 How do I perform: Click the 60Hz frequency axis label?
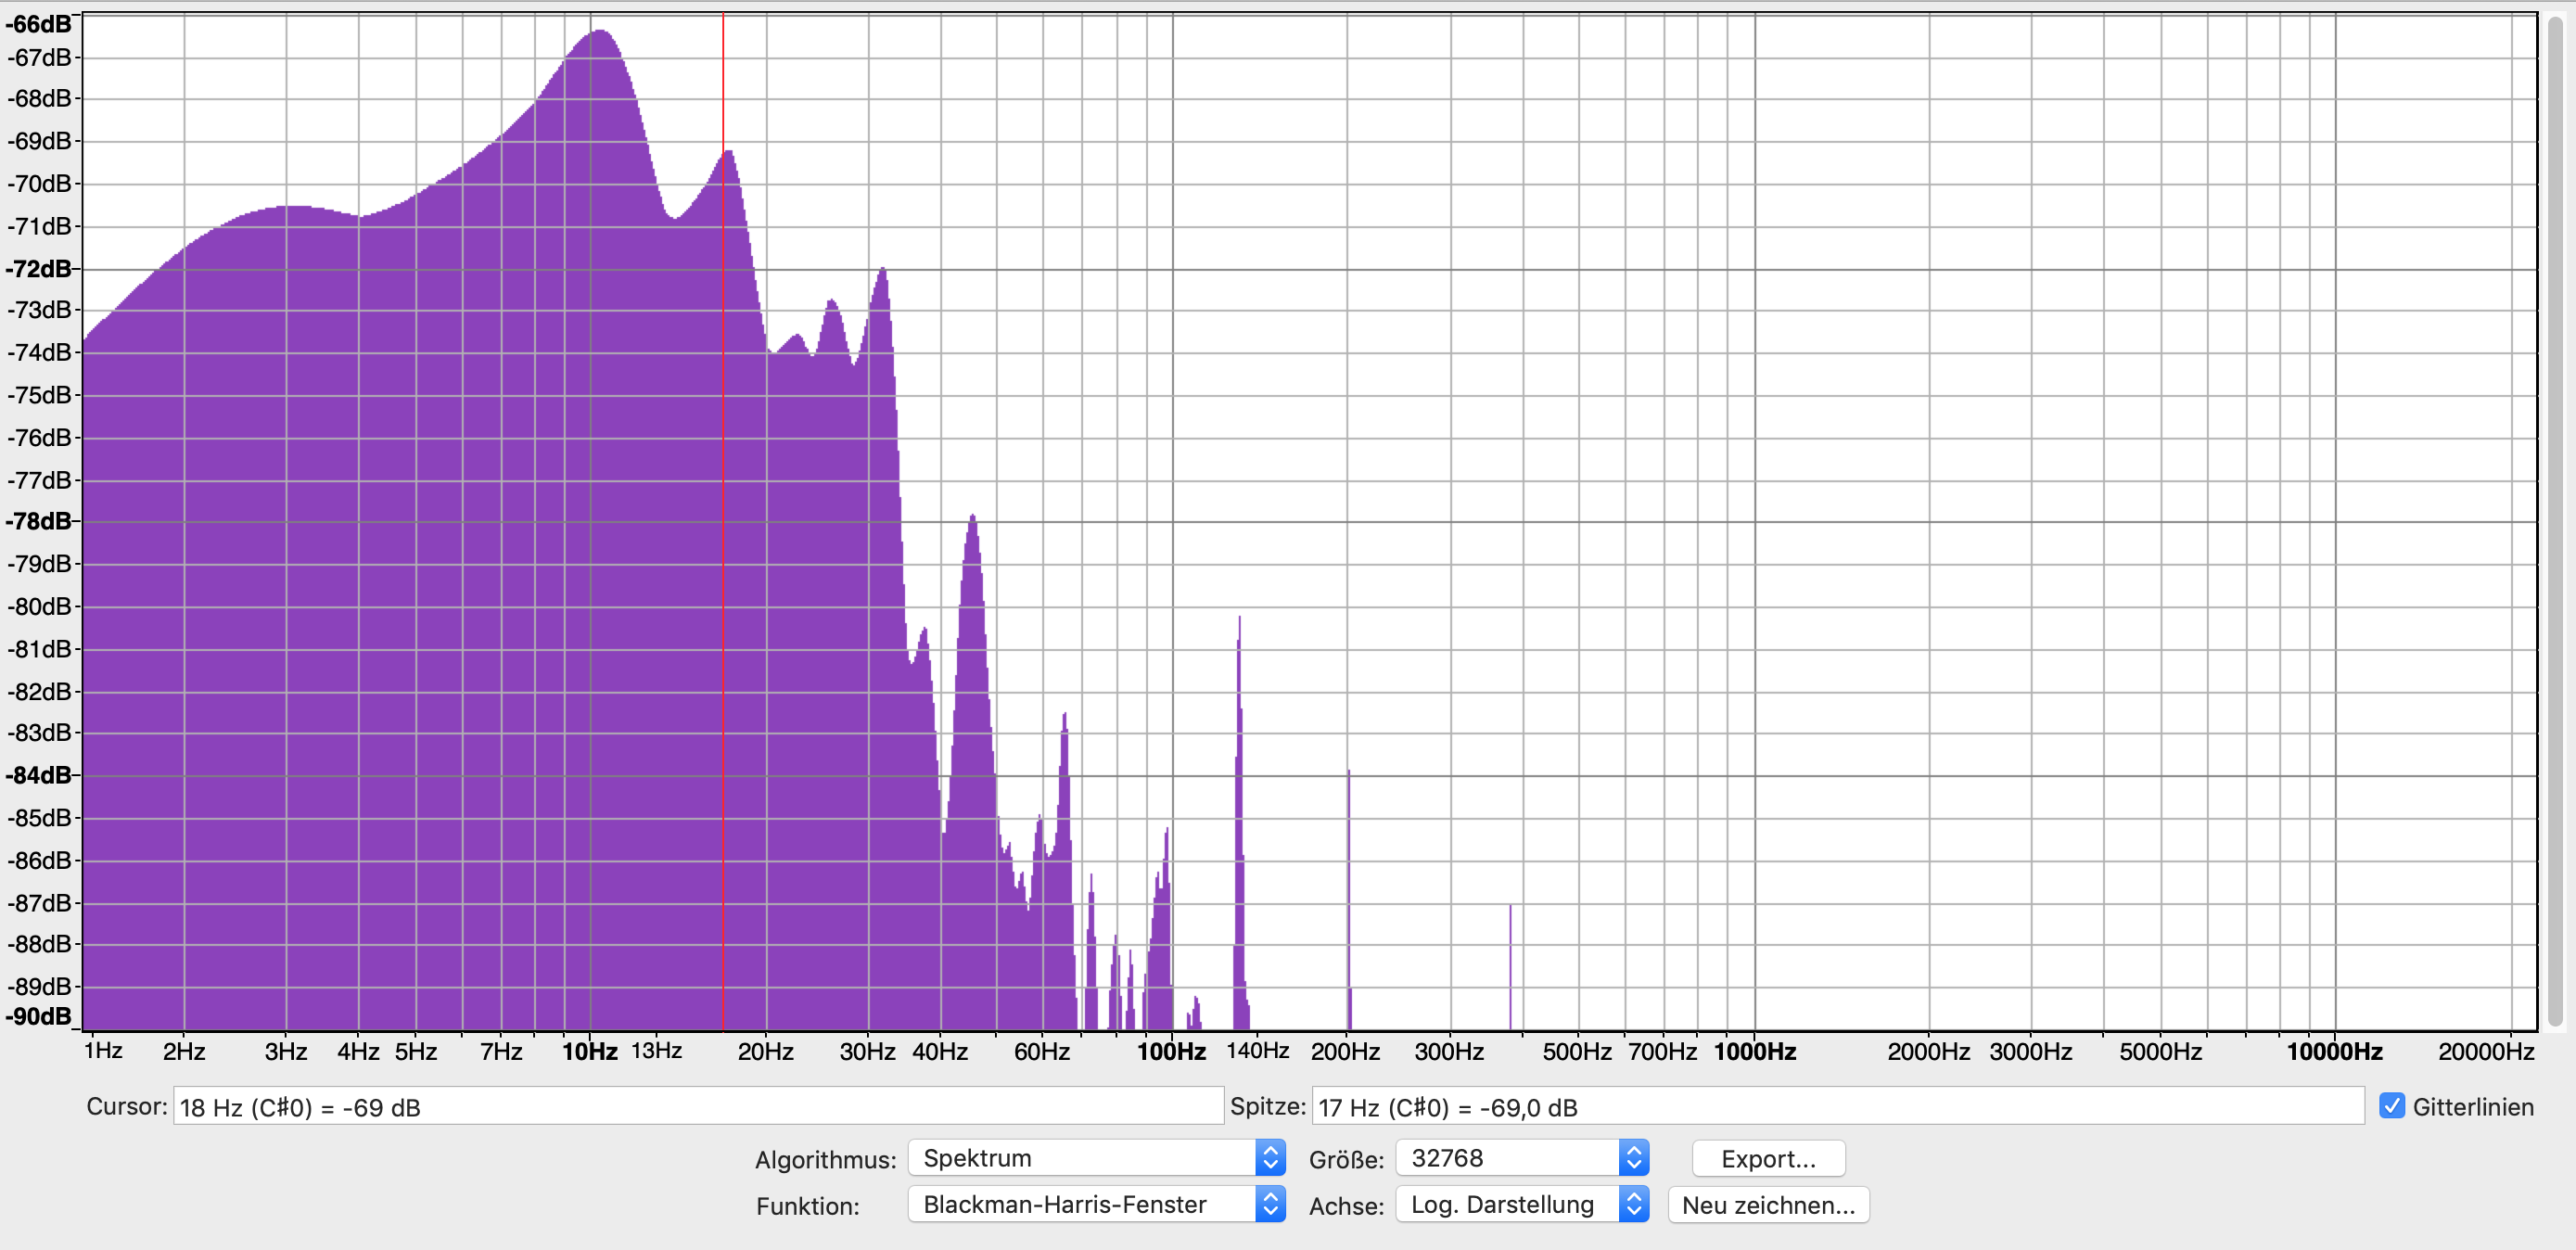(x=1041, y=1051)
